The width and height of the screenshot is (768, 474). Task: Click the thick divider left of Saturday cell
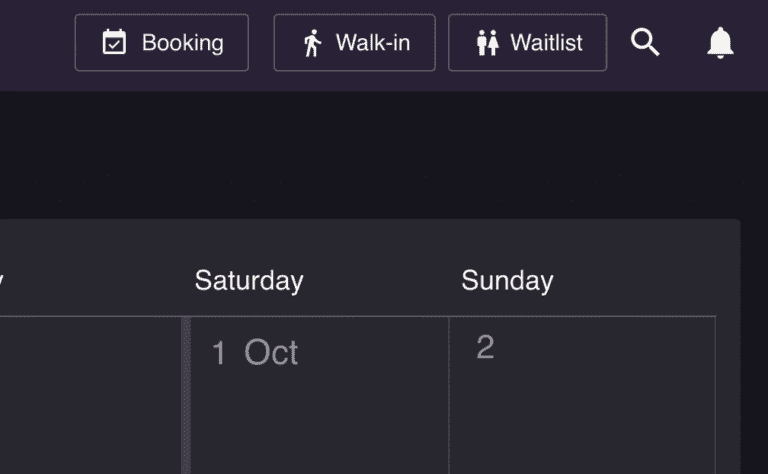(186, 400)
